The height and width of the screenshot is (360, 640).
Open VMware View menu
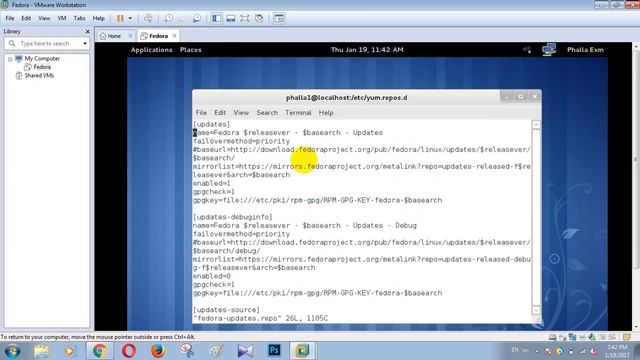tap(44, 18)
